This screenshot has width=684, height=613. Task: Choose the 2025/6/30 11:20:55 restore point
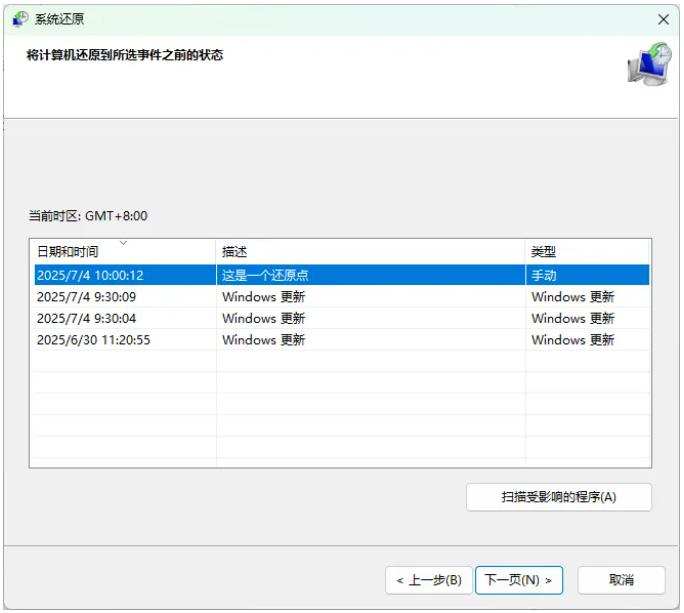coord(93,340)
